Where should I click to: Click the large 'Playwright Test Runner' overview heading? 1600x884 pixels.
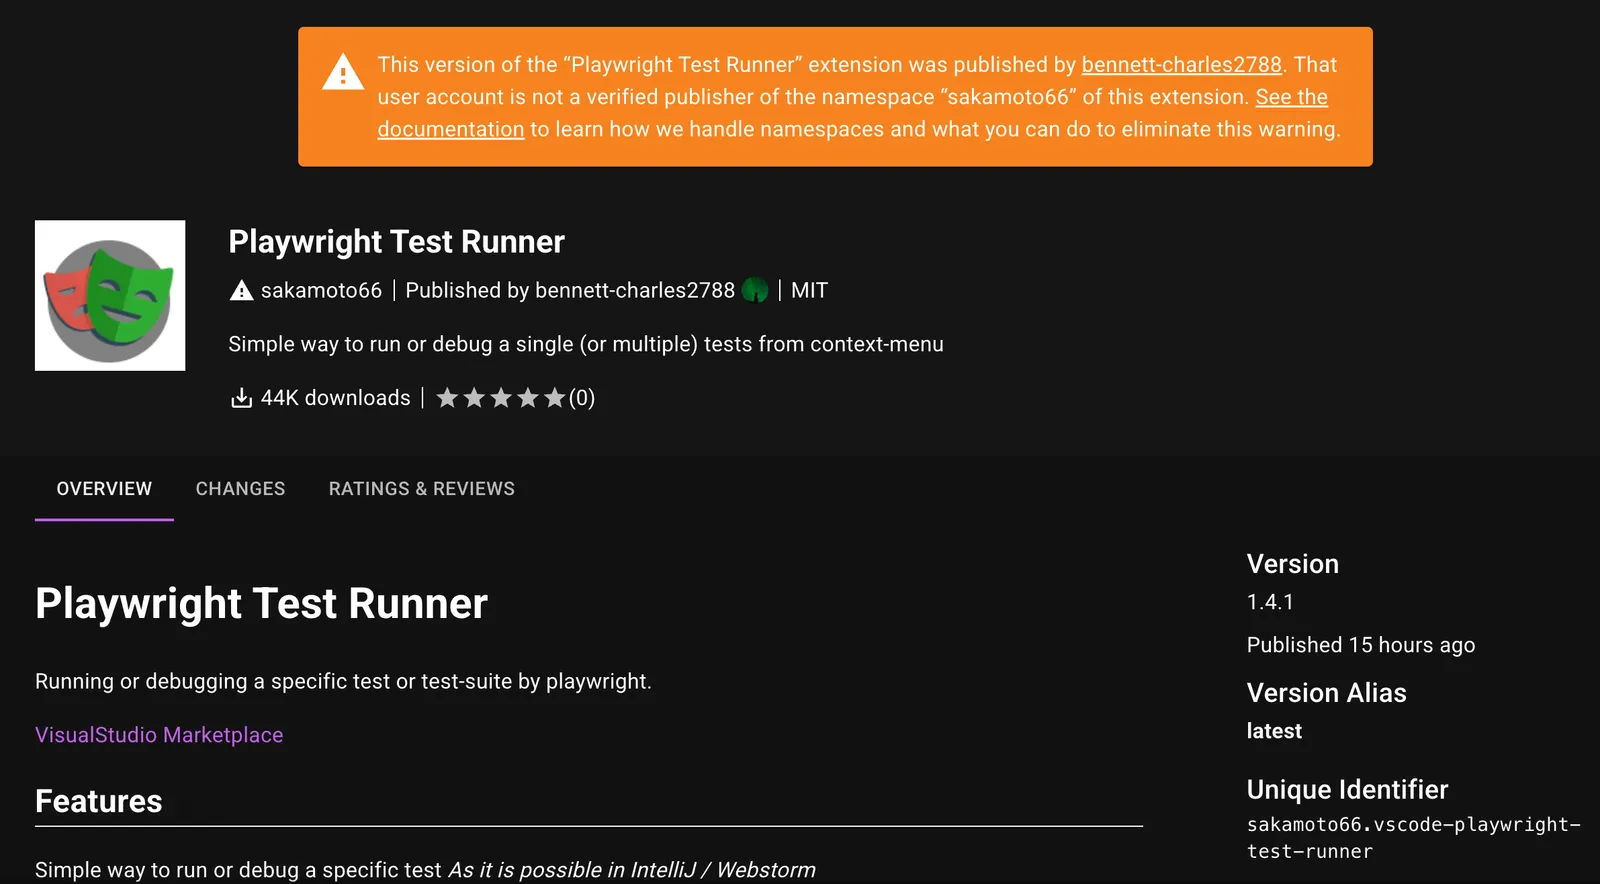pyautogui.click(x=261, y=604)
